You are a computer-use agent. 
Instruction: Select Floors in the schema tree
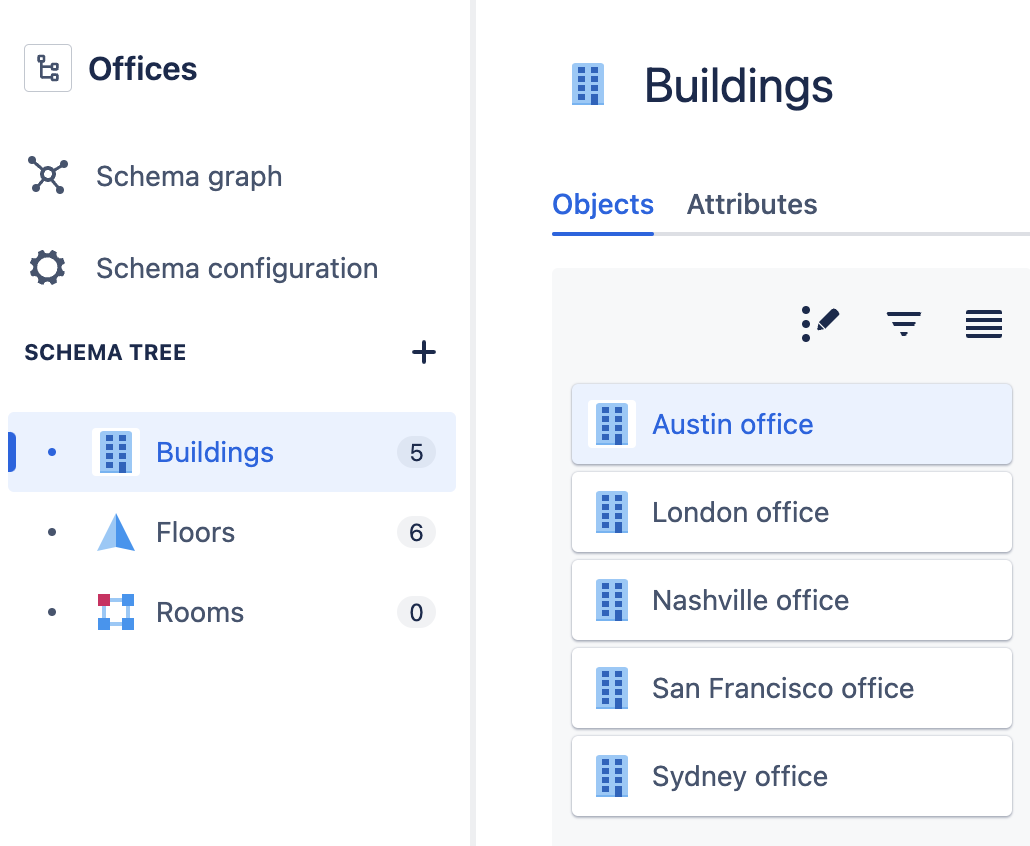point(232,532)
